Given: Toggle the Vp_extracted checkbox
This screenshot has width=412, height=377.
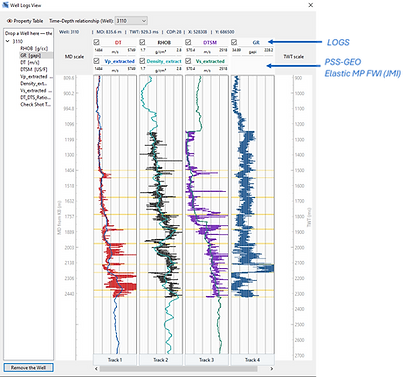Looking at the screenshot, I should point(97,61).
